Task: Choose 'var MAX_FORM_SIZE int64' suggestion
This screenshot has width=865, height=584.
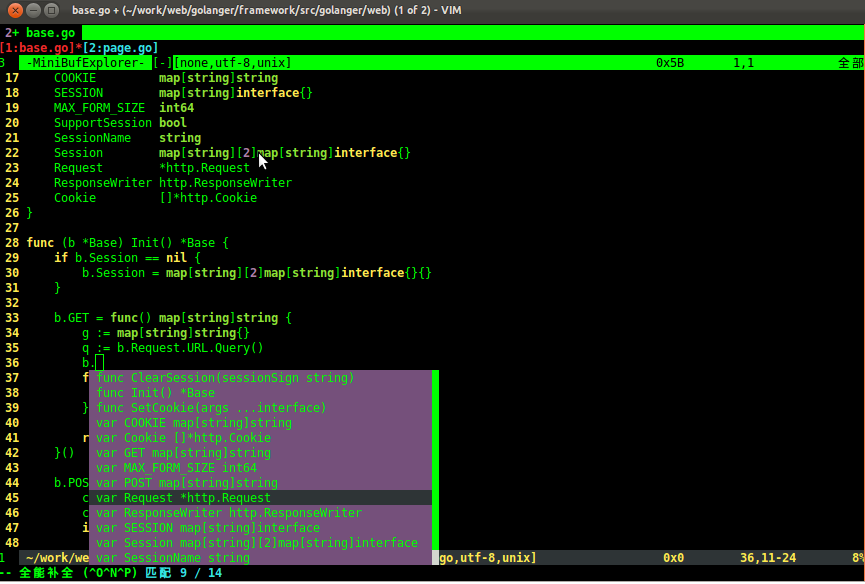Action: [x=176, y=468]
